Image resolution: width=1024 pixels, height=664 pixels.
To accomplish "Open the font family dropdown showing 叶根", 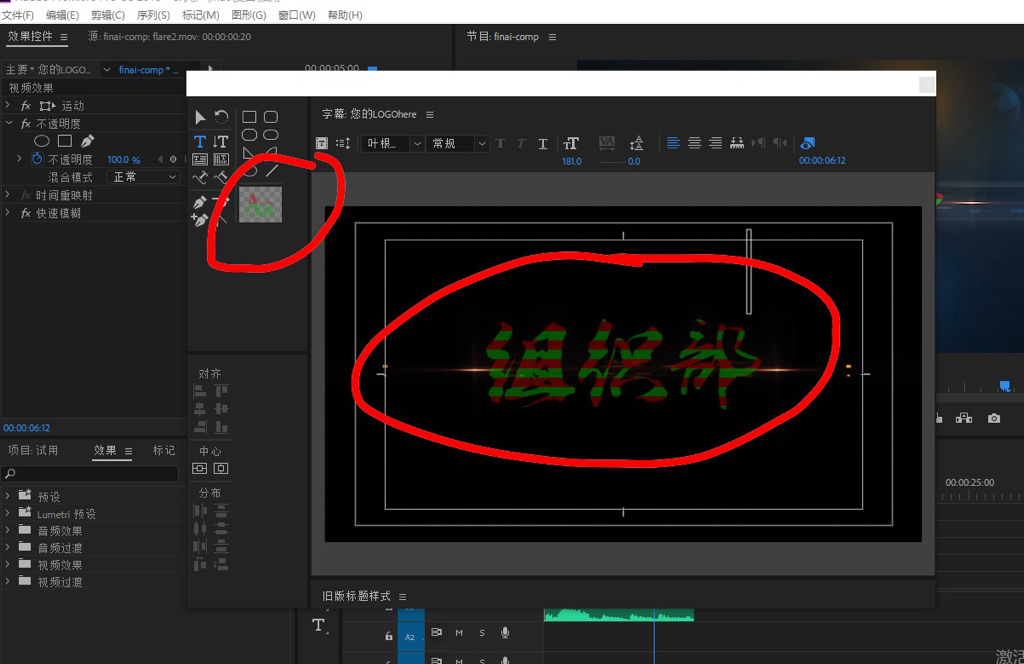I will point(387,142).
